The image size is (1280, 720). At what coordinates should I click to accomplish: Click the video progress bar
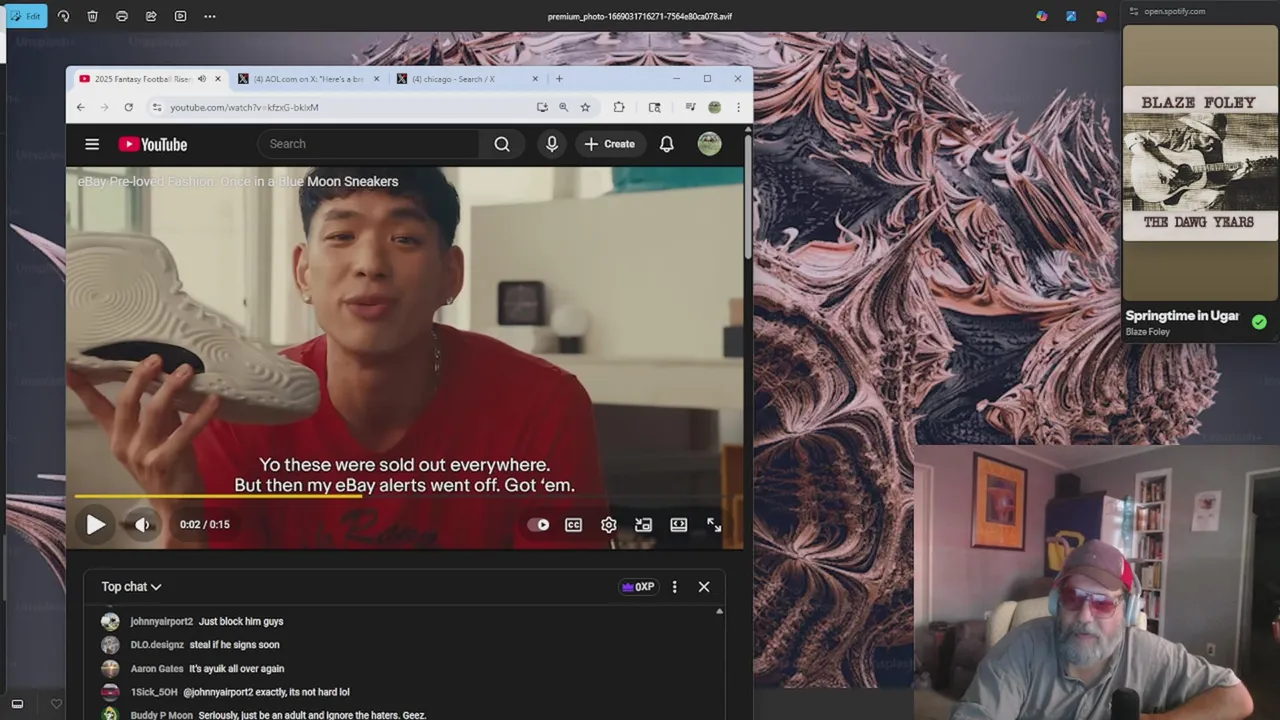pos(405,496)
